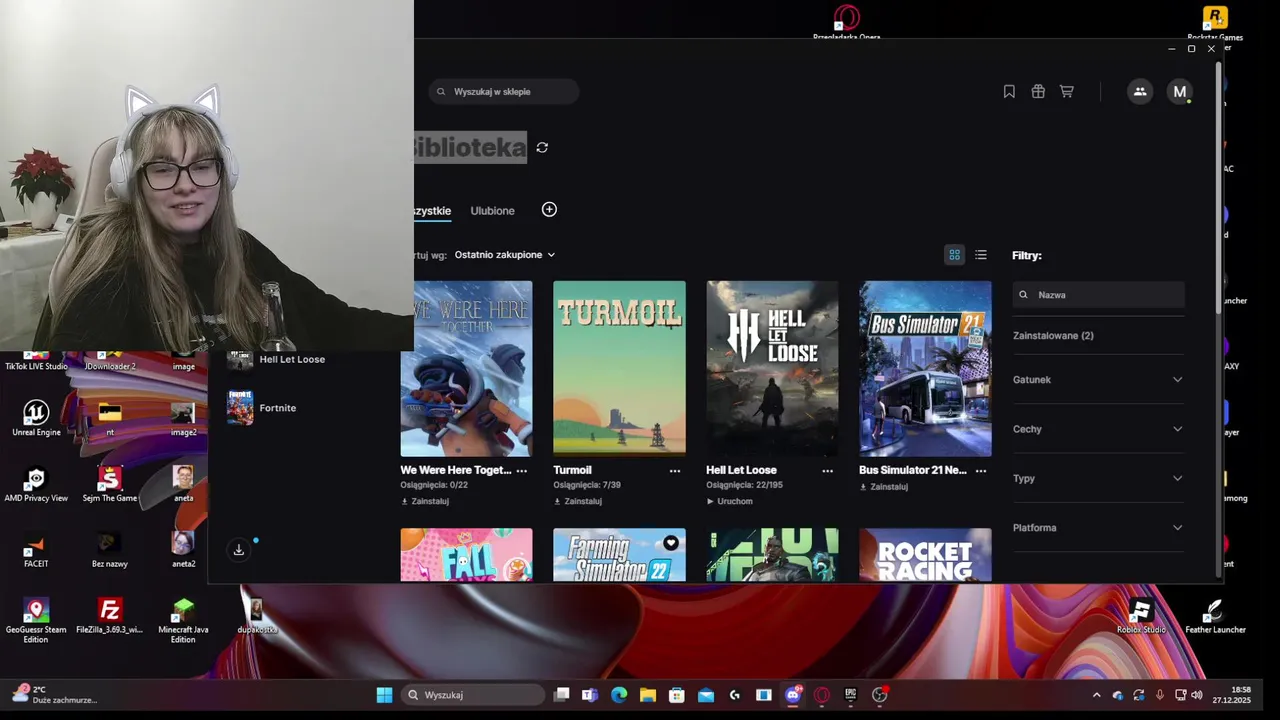Click the Windows taskbar Wyszukaj search box

click(474, 695)
